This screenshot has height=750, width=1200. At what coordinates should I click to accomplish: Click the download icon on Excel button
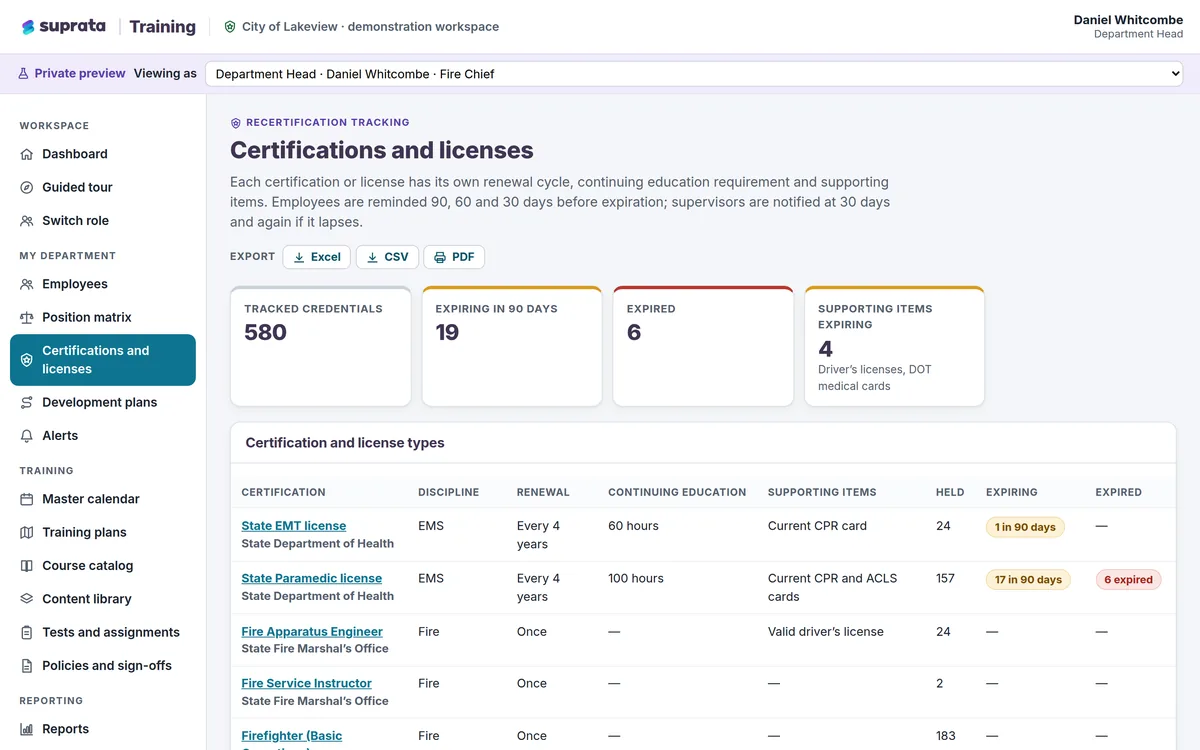[299, 257]
